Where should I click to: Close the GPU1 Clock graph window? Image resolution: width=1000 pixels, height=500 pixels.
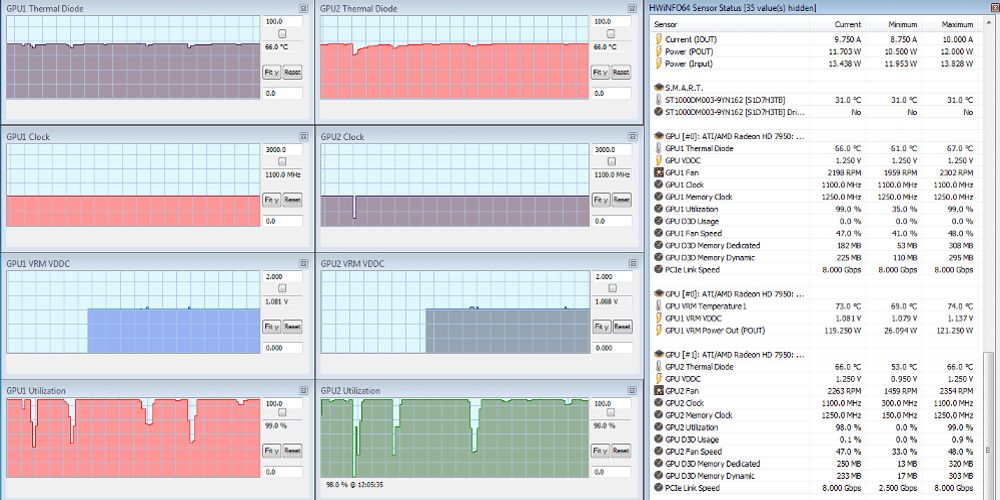(305, 136)
